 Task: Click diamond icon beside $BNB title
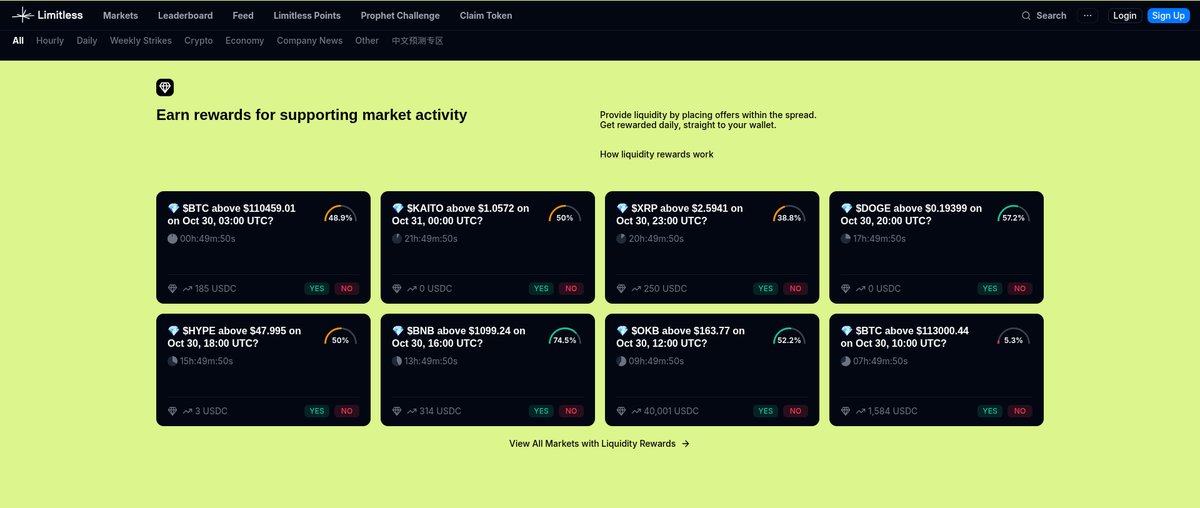pos(397,331)
